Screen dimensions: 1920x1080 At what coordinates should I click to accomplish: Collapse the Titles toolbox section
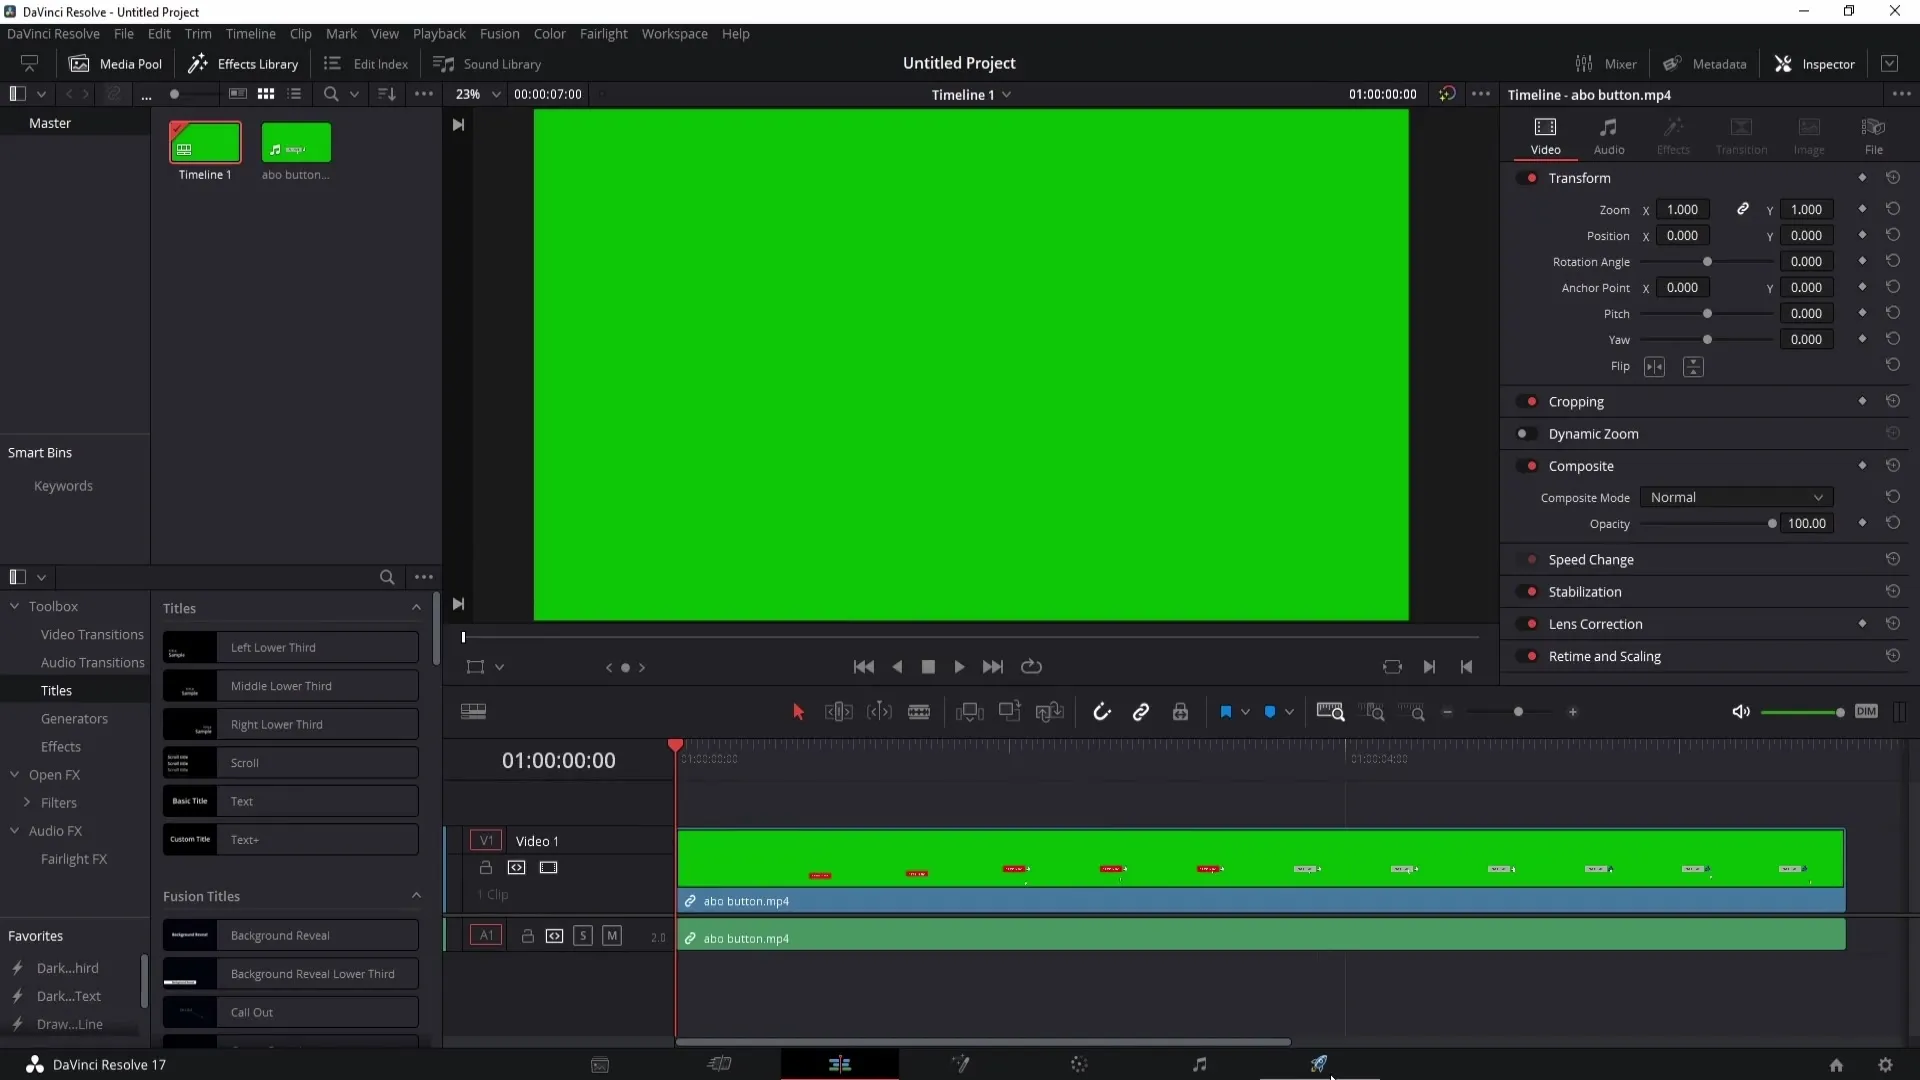click(417, 608)
